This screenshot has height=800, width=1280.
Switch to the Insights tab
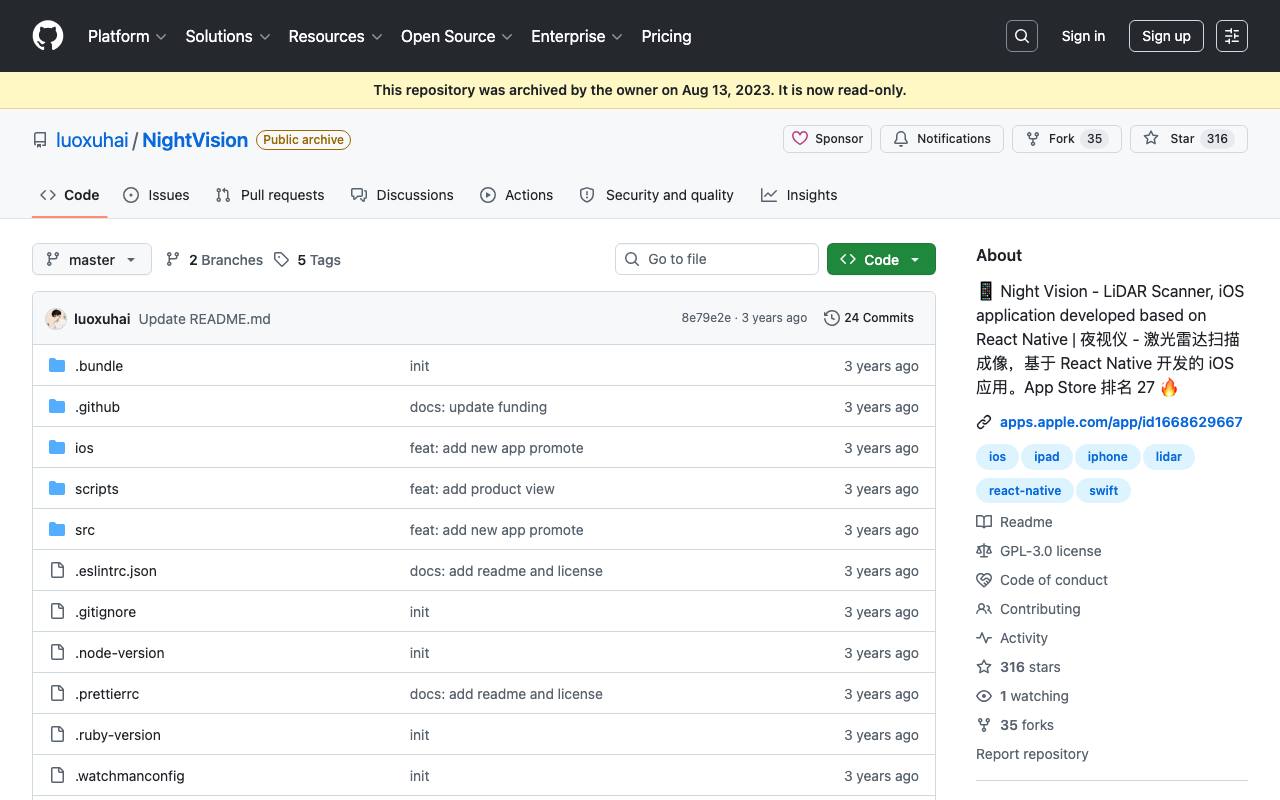(799, 195)
